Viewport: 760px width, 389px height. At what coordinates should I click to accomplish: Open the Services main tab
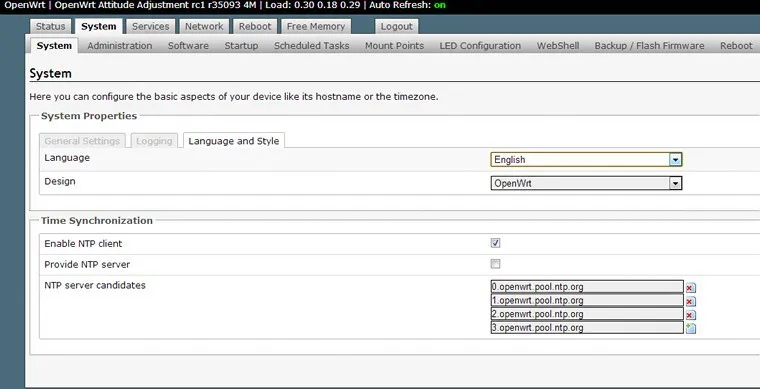point(151,27)
